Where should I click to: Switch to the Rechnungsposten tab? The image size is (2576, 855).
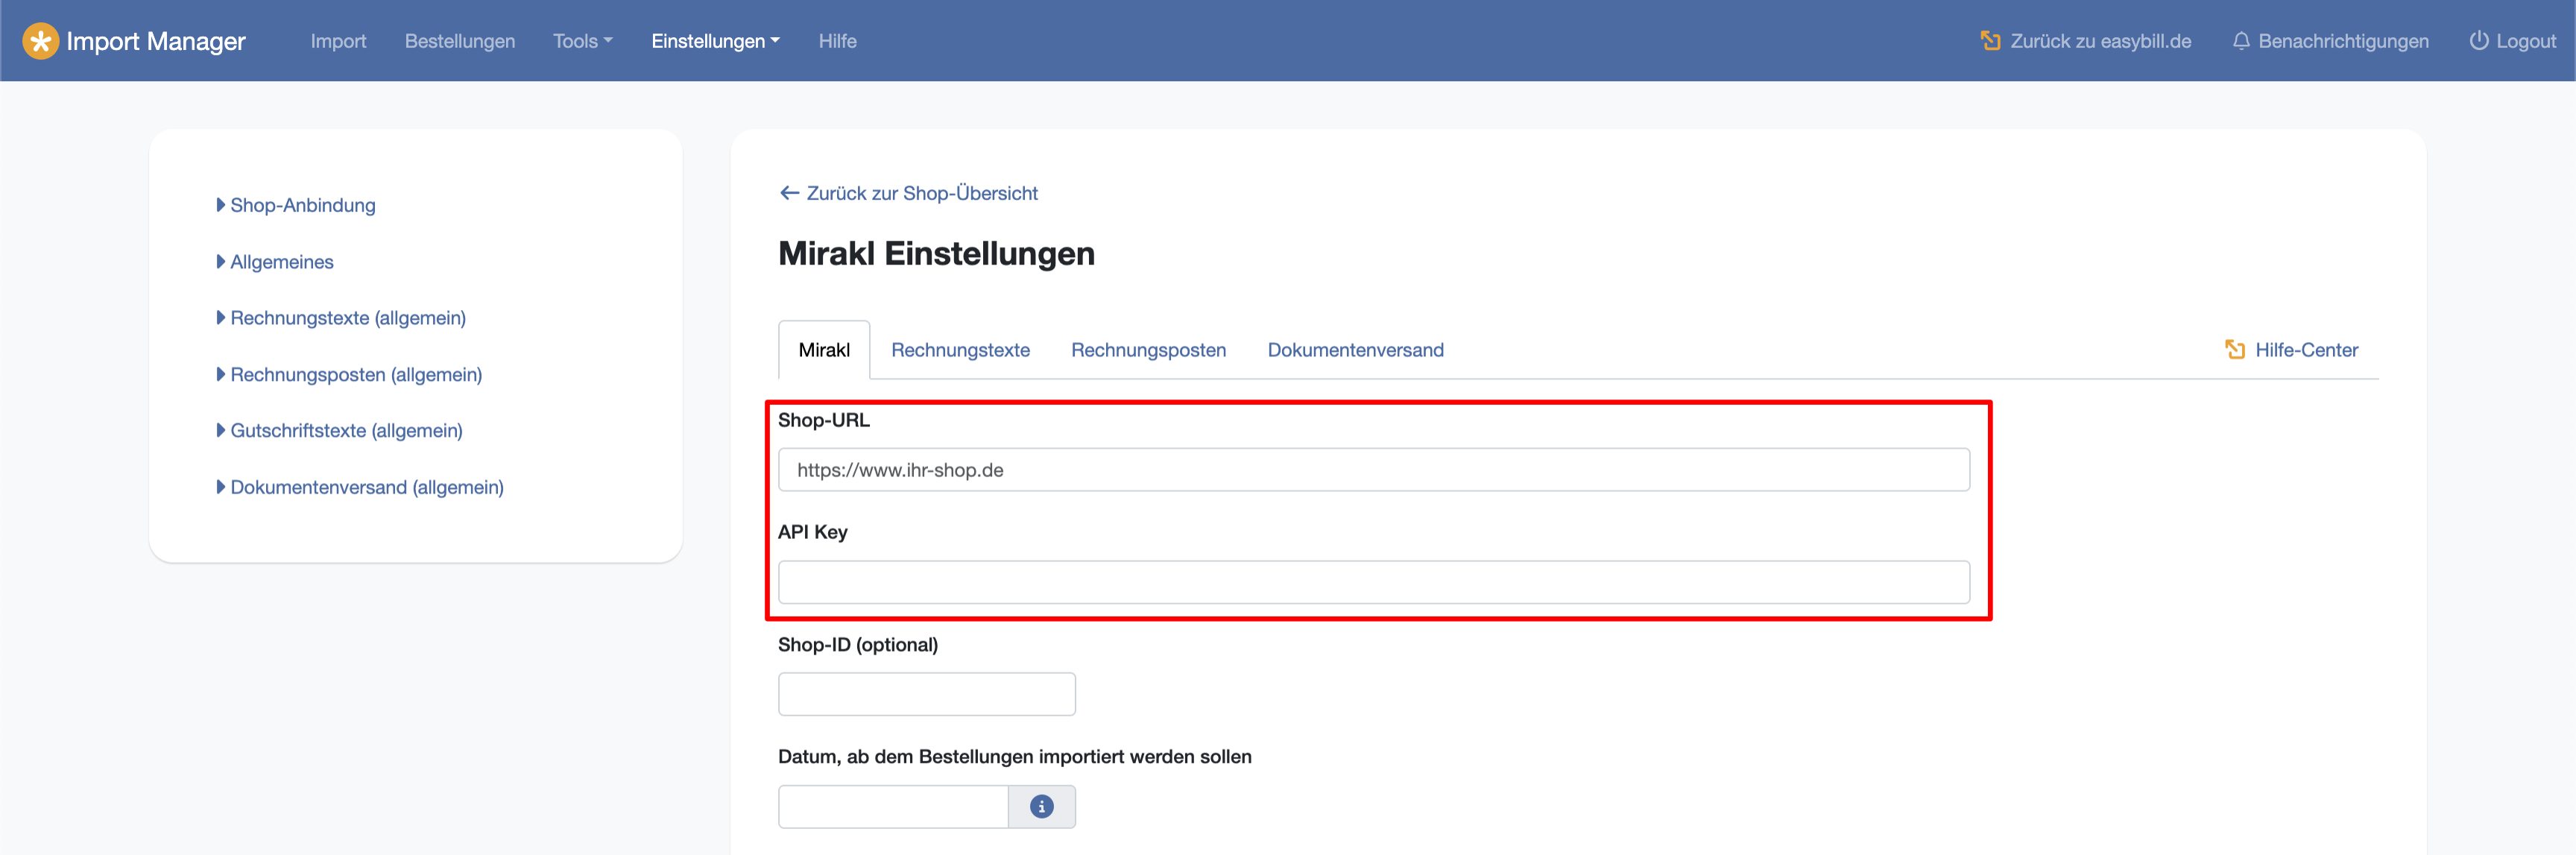click(1147, 350)
